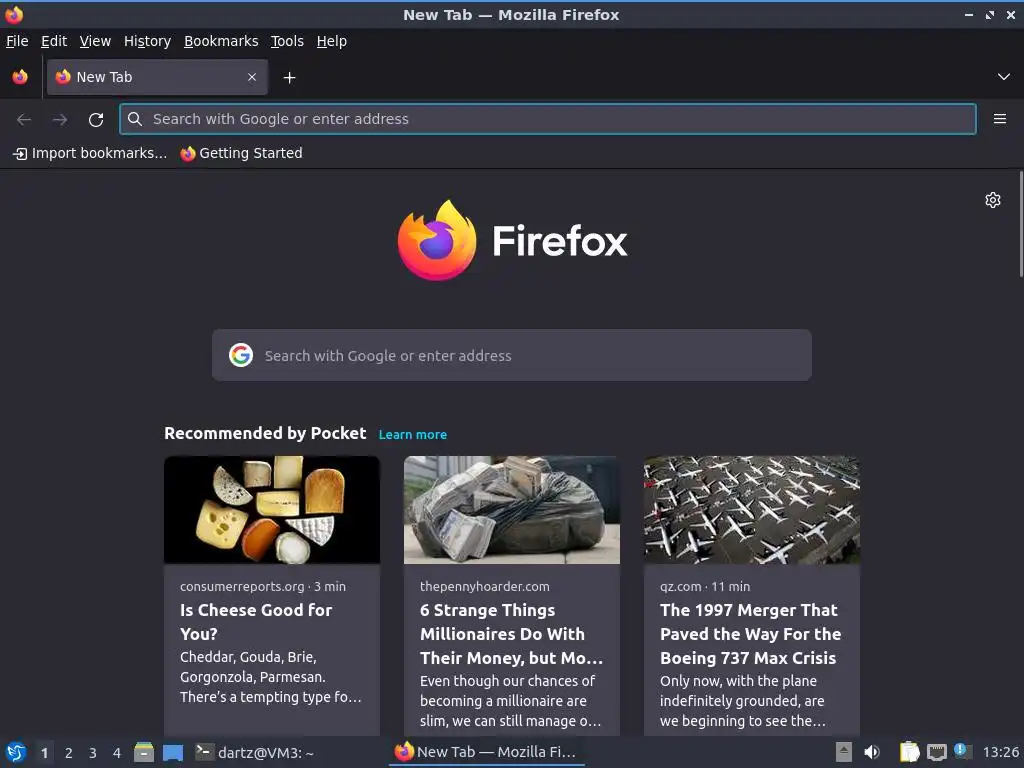The width and height of the screenshot is (1024, 768).
Task: Open the Firefox hamburger application menu
Action: click(999, 119)
